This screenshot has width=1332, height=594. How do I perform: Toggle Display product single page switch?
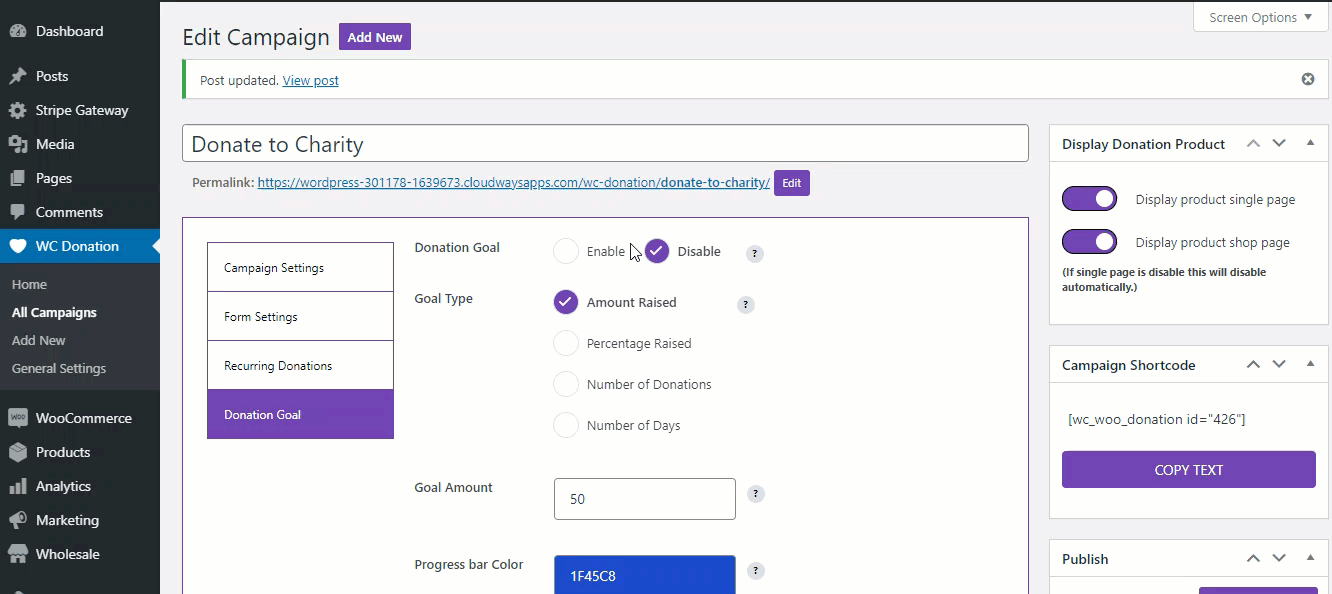pyautogui.click(x=1089, y=199)
